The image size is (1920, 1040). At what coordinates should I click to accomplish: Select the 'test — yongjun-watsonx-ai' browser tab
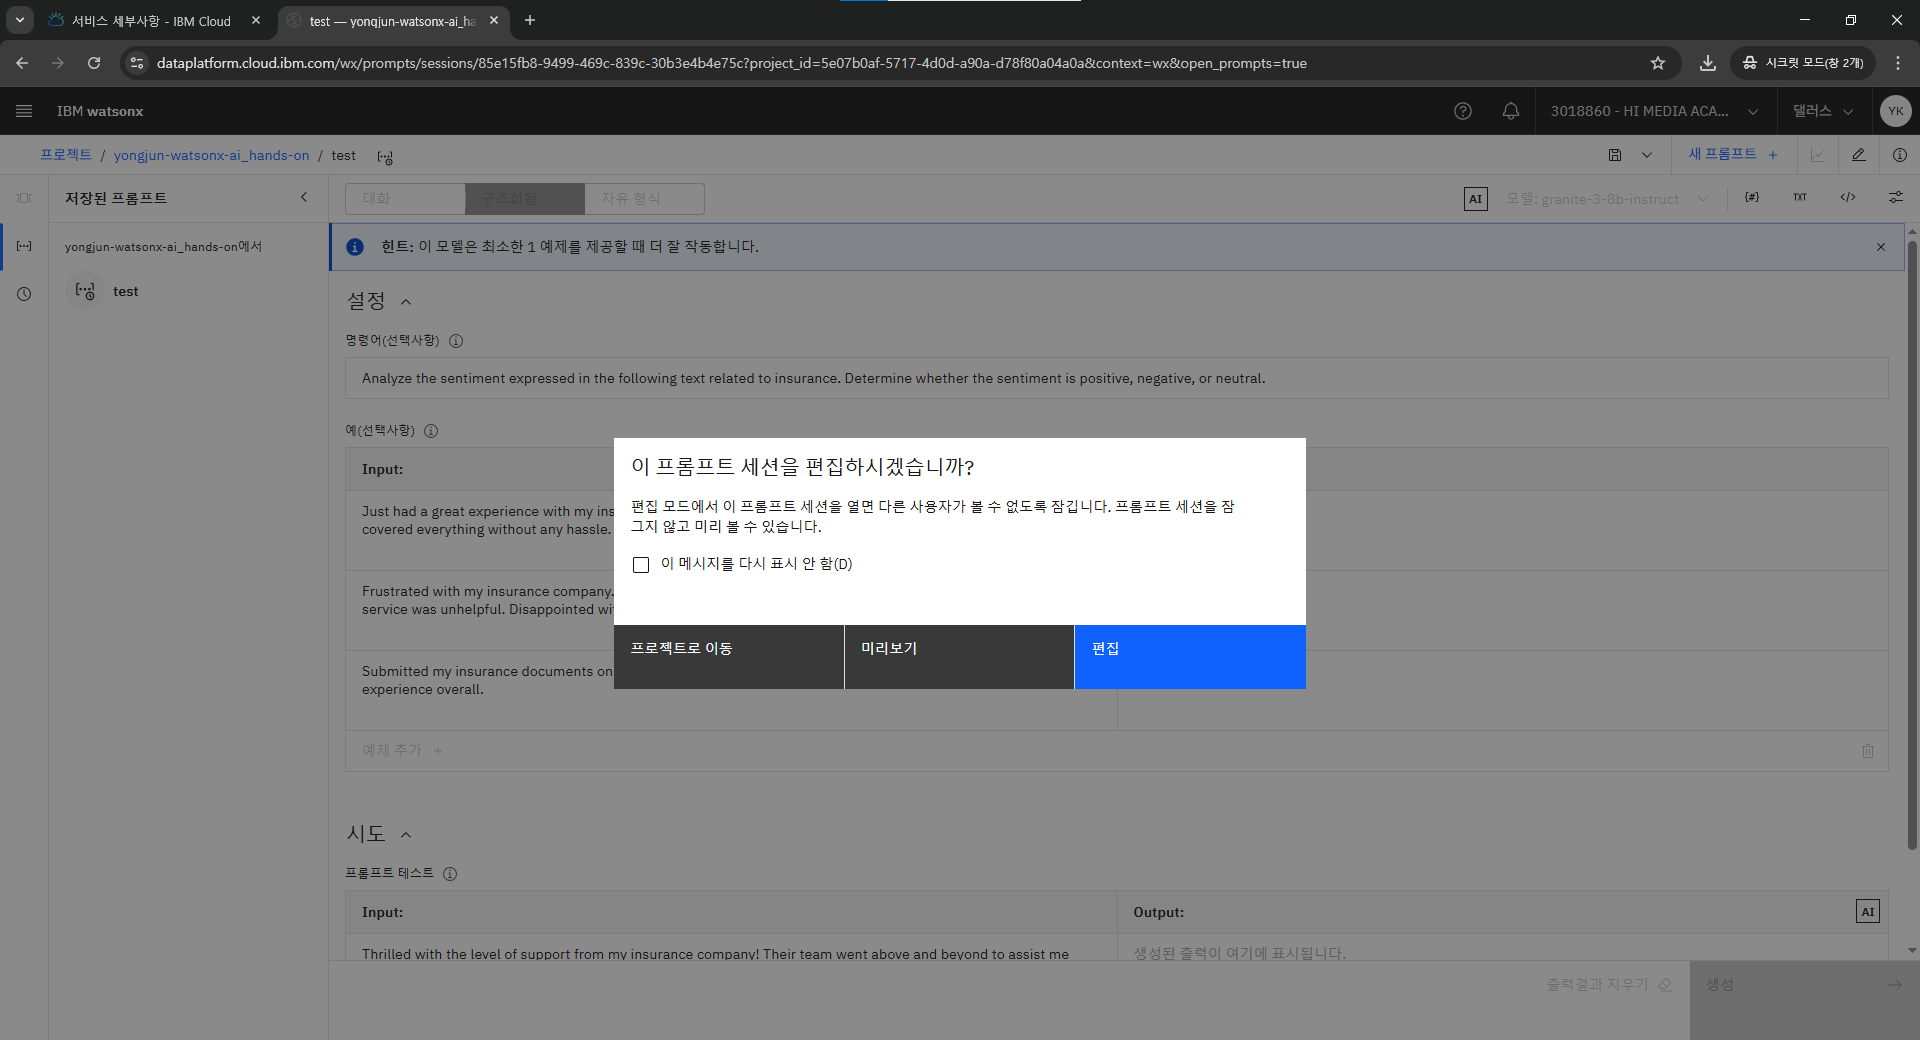[391, 21]
